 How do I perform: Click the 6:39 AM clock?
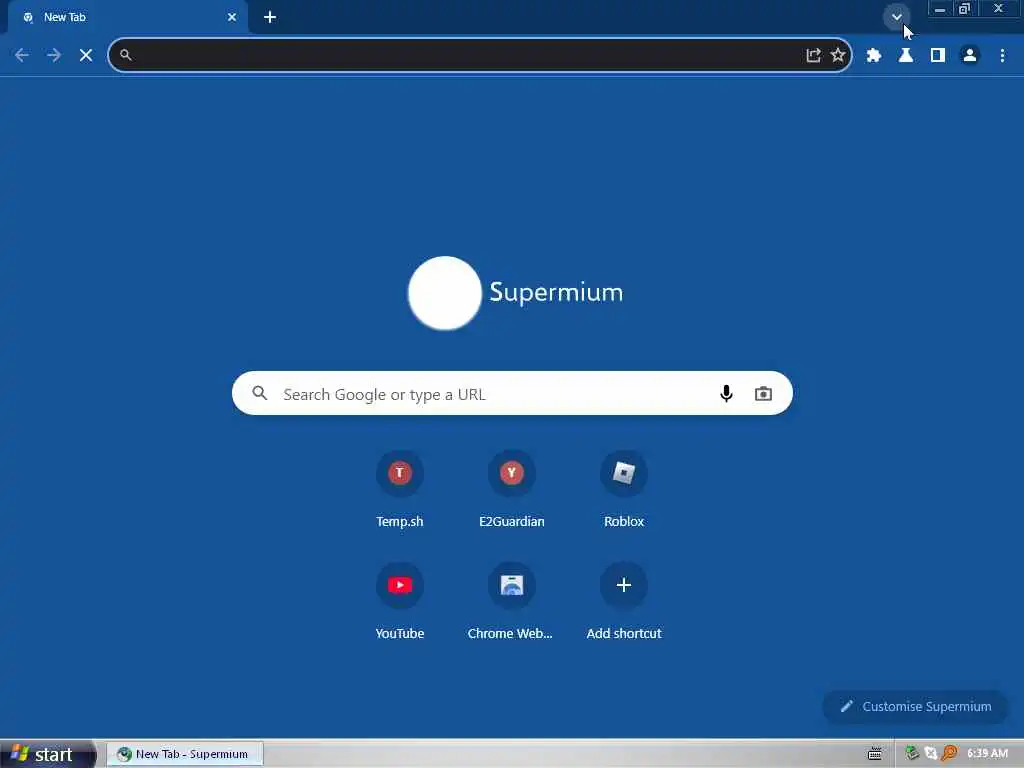987,754
